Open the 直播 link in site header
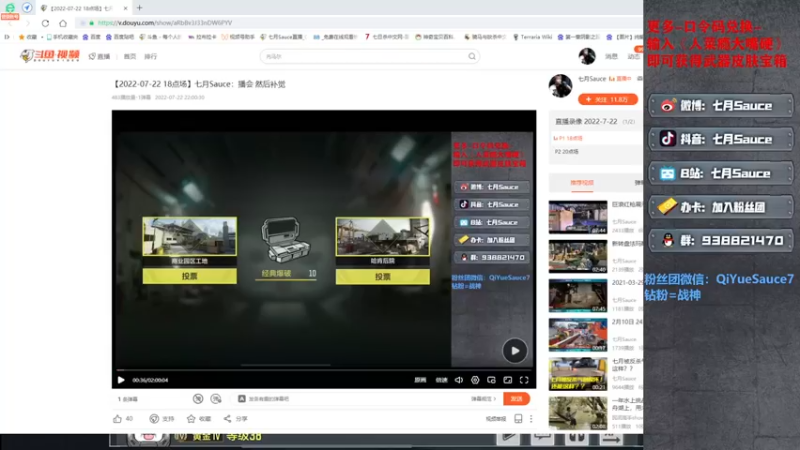The height and width of the screenshot is (450, 800). click(99, 57)
